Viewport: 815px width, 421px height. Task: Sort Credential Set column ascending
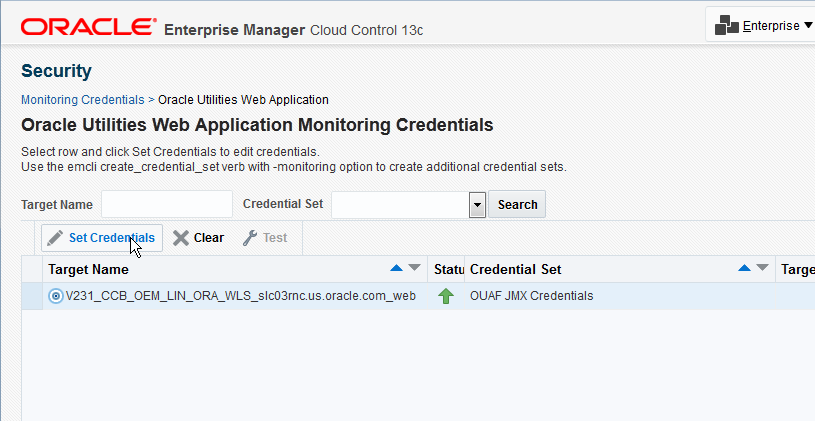click(744, 268)
